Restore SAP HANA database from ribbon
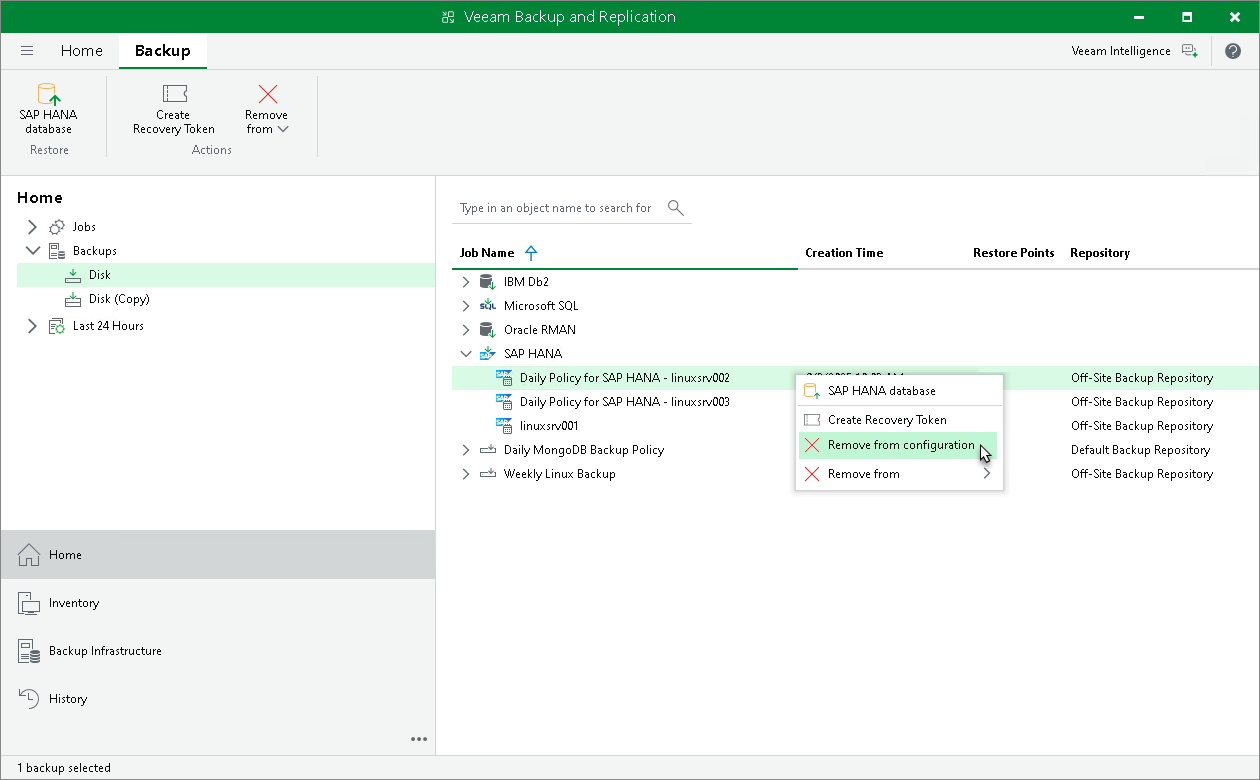 tap(48, 108)
